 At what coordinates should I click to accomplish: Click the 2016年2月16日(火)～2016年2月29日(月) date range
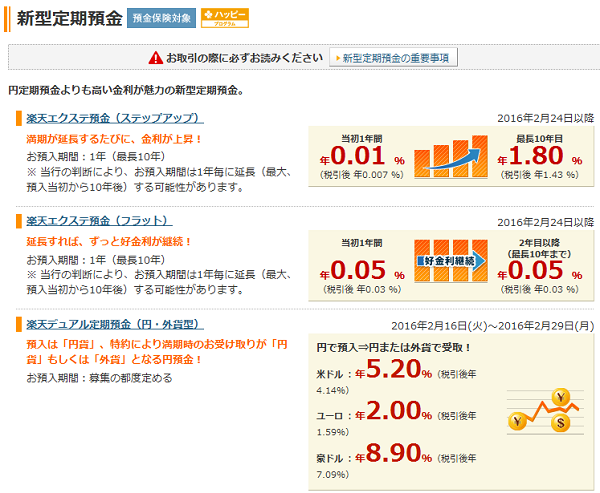tap(492, 326)
